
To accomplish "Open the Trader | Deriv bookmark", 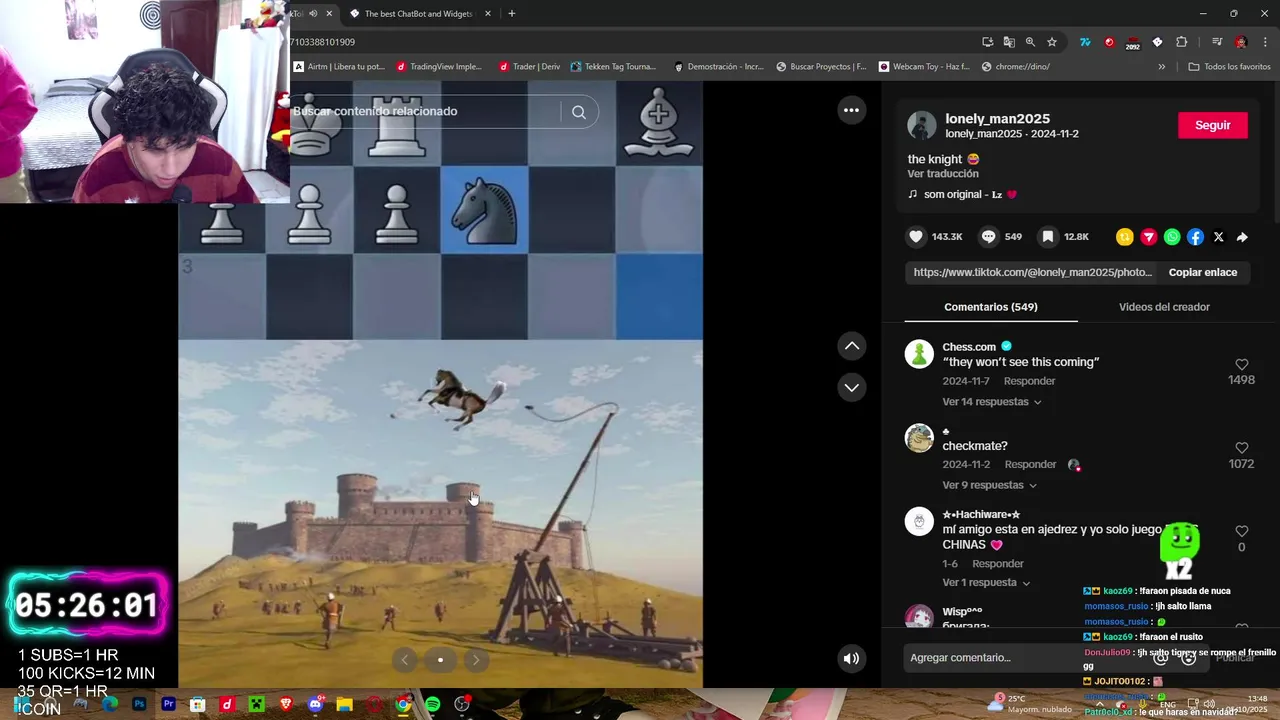I will coord(528,67).
